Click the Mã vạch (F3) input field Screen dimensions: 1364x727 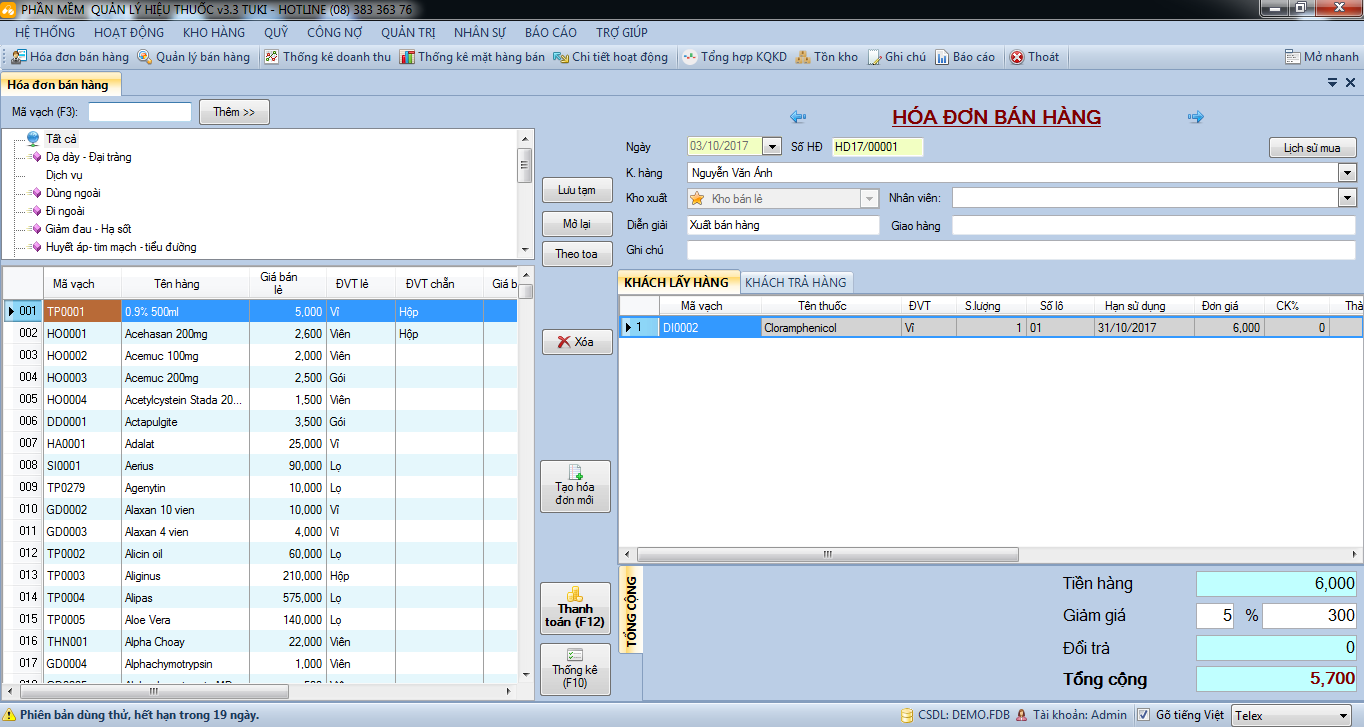click(x=140, y=112)
